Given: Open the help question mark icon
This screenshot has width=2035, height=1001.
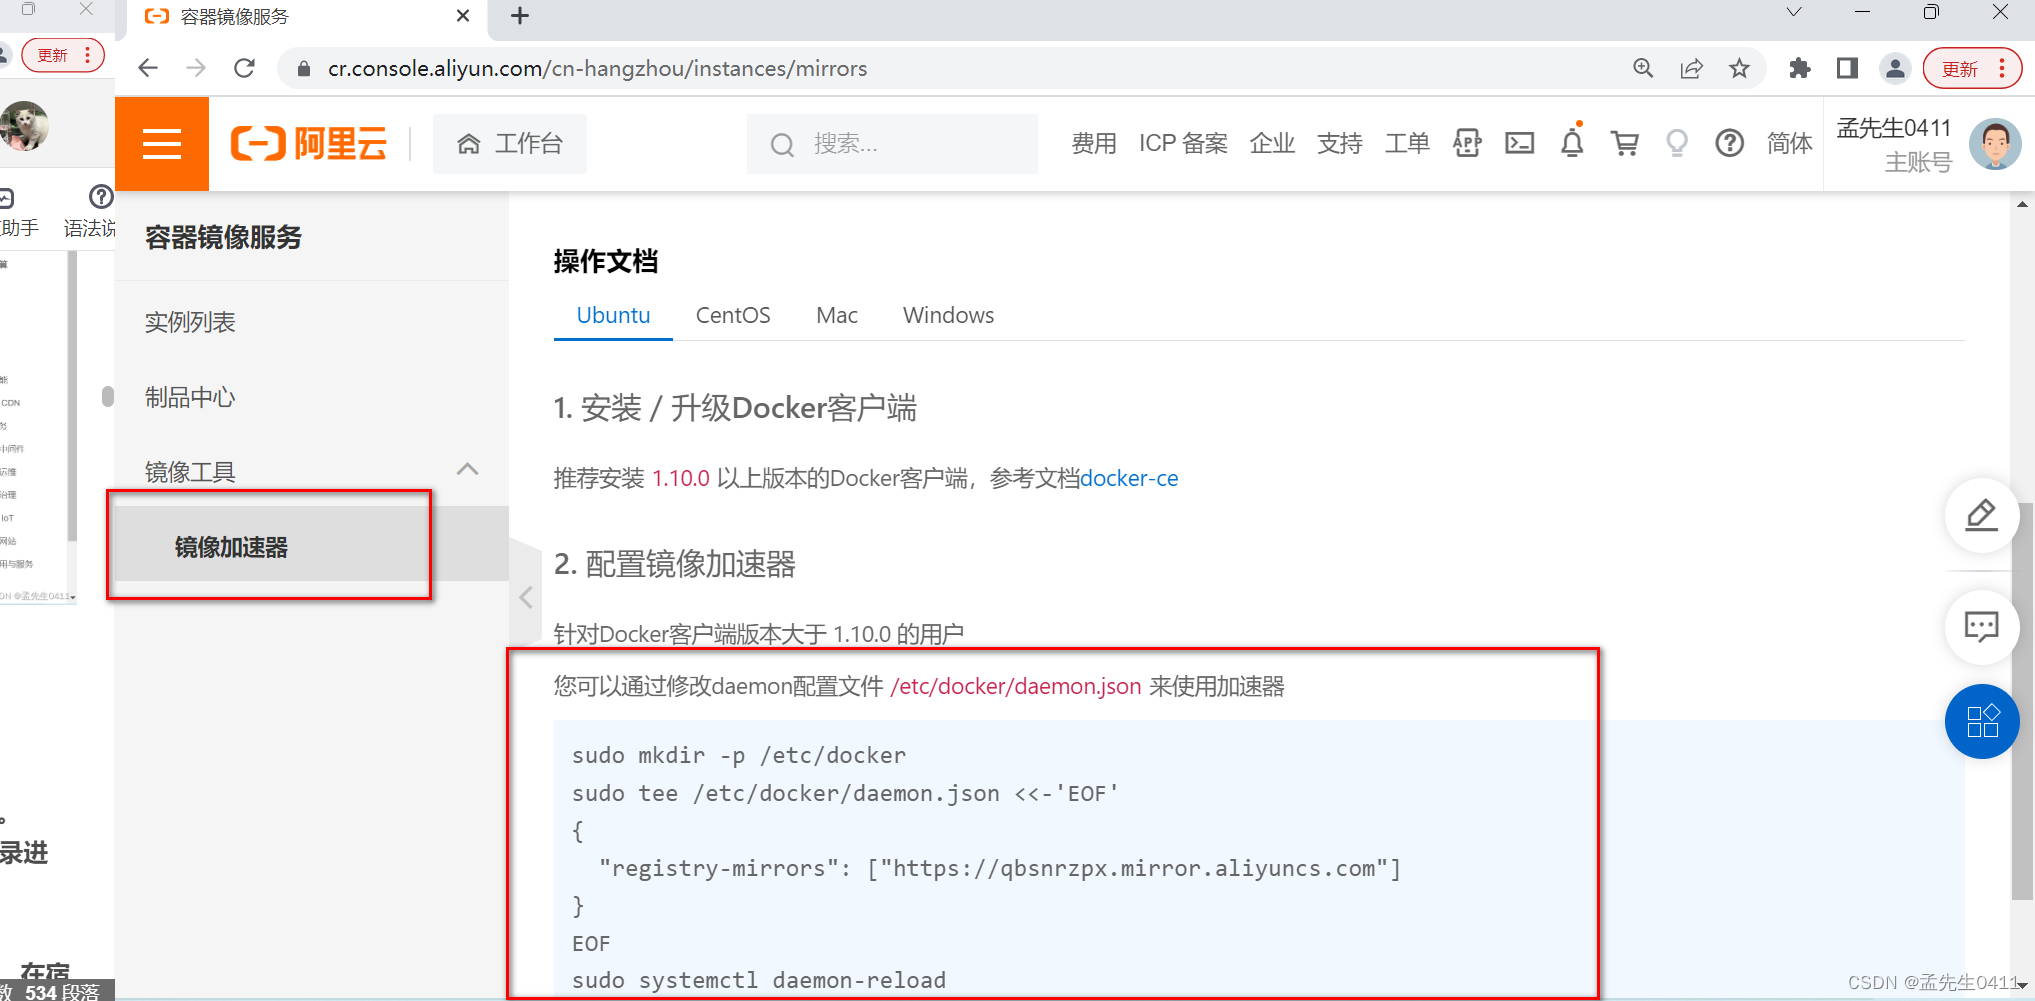Looking at the screenshot, I should coord(1729,144).
